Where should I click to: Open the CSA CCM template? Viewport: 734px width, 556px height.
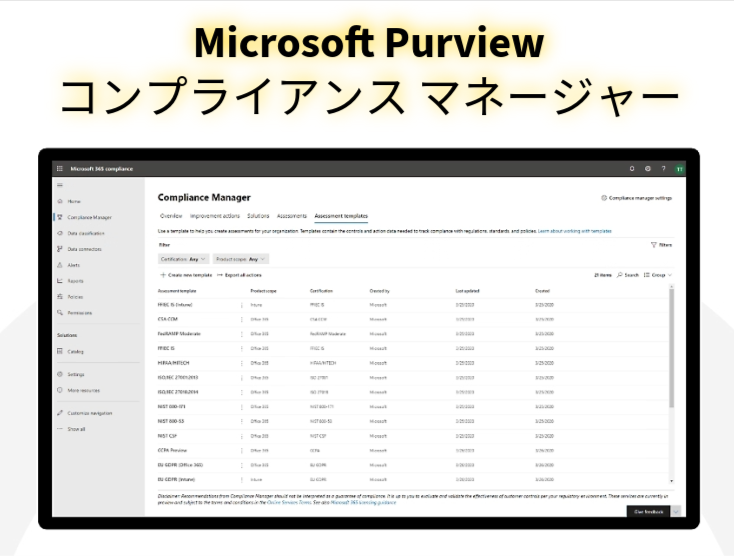coord(168,320)
